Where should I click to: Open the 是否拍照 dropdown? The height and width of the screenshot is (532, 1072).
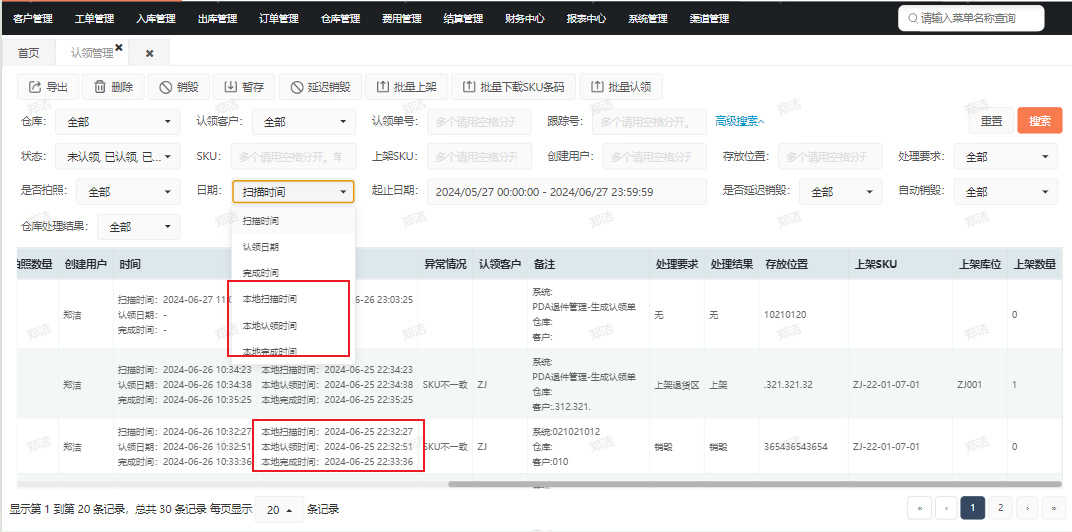[x=128, y=192]
